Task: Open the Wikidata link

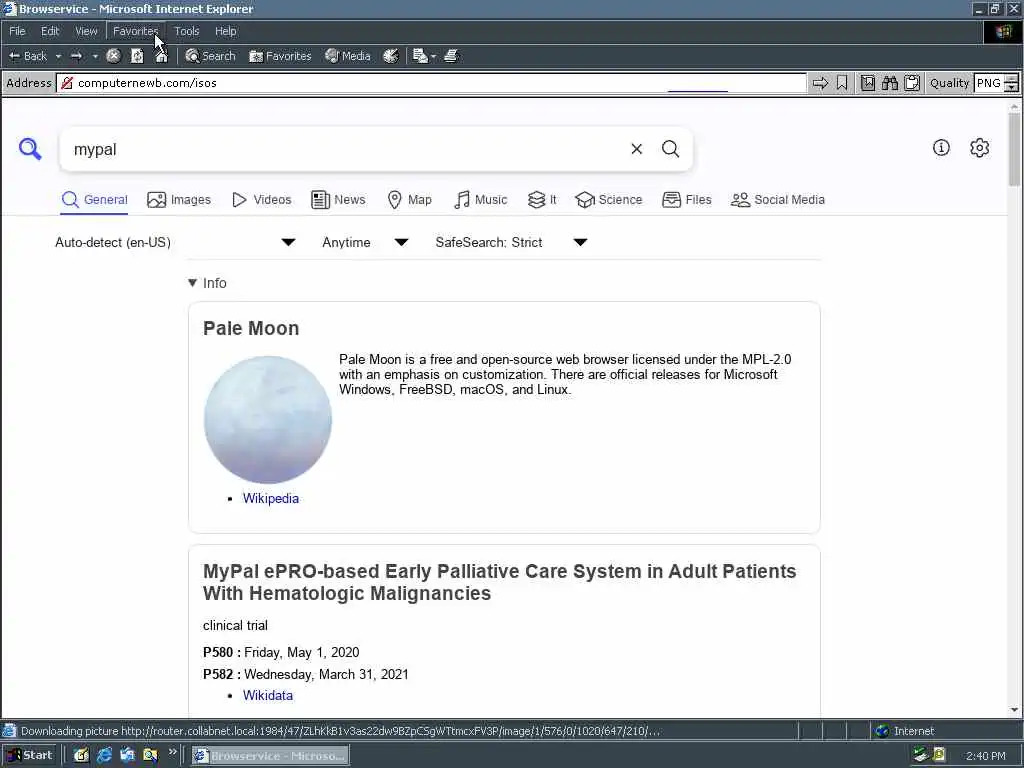Action: pos(268,696)
